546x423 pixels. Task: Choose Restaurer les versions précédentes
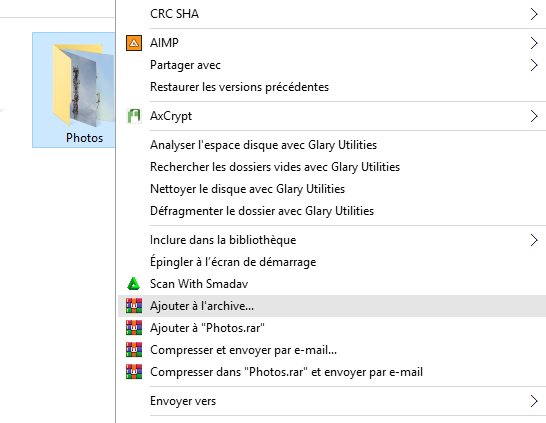(239, 87)
